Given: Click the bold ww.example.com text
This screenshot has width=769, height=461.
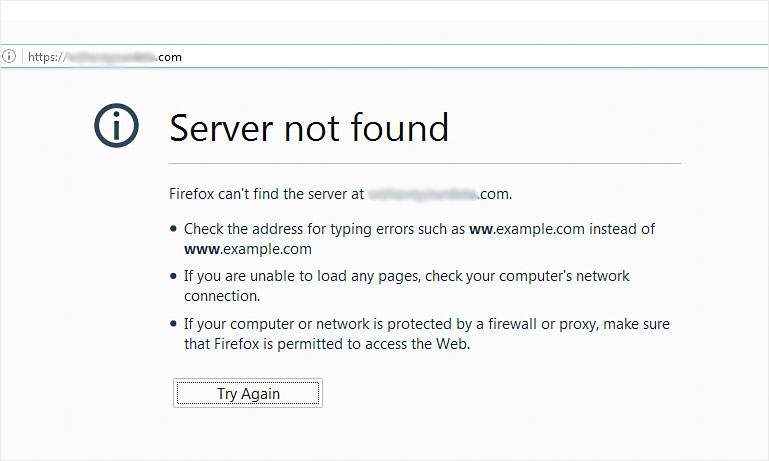Looking at the screenshot, I should (527, 229).
